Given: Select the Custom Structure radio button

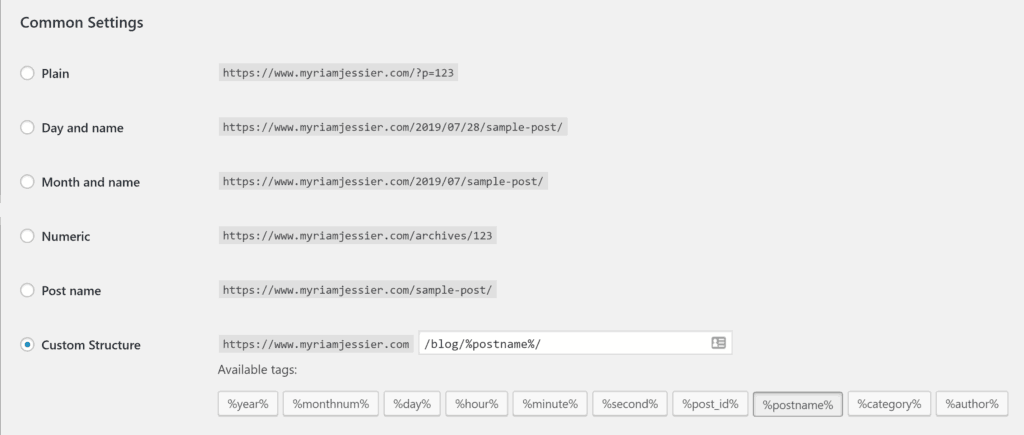Looking at the screenshot, I should pyautogui.click(x=27, y=344).
